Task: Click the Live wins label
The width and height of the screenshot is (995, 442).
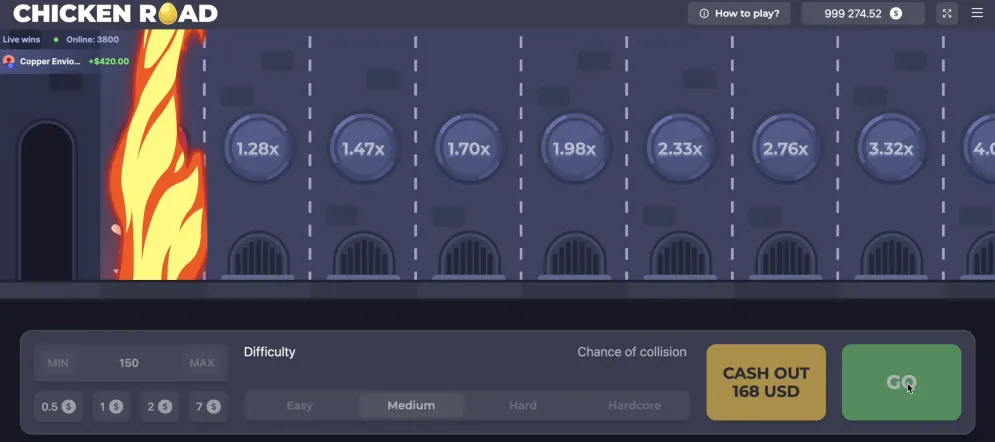Action: [x=21, y=39]
